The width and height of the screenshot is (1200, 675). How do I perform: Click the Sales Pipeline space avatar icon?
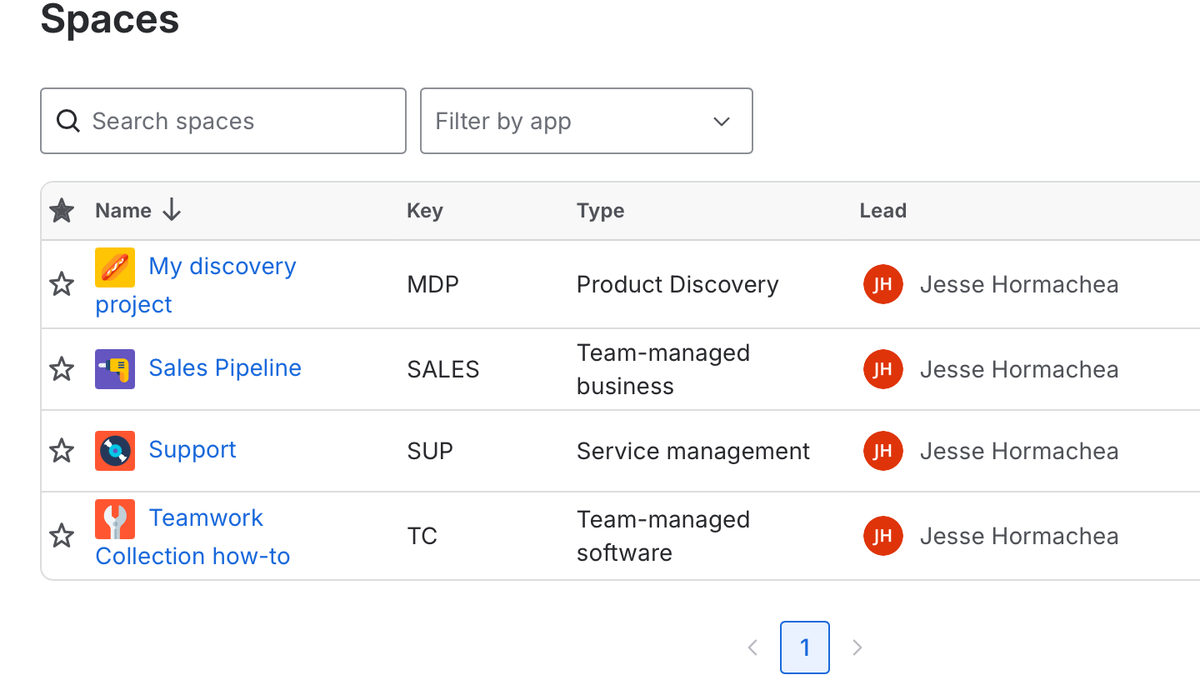click(x=115, y=369)
